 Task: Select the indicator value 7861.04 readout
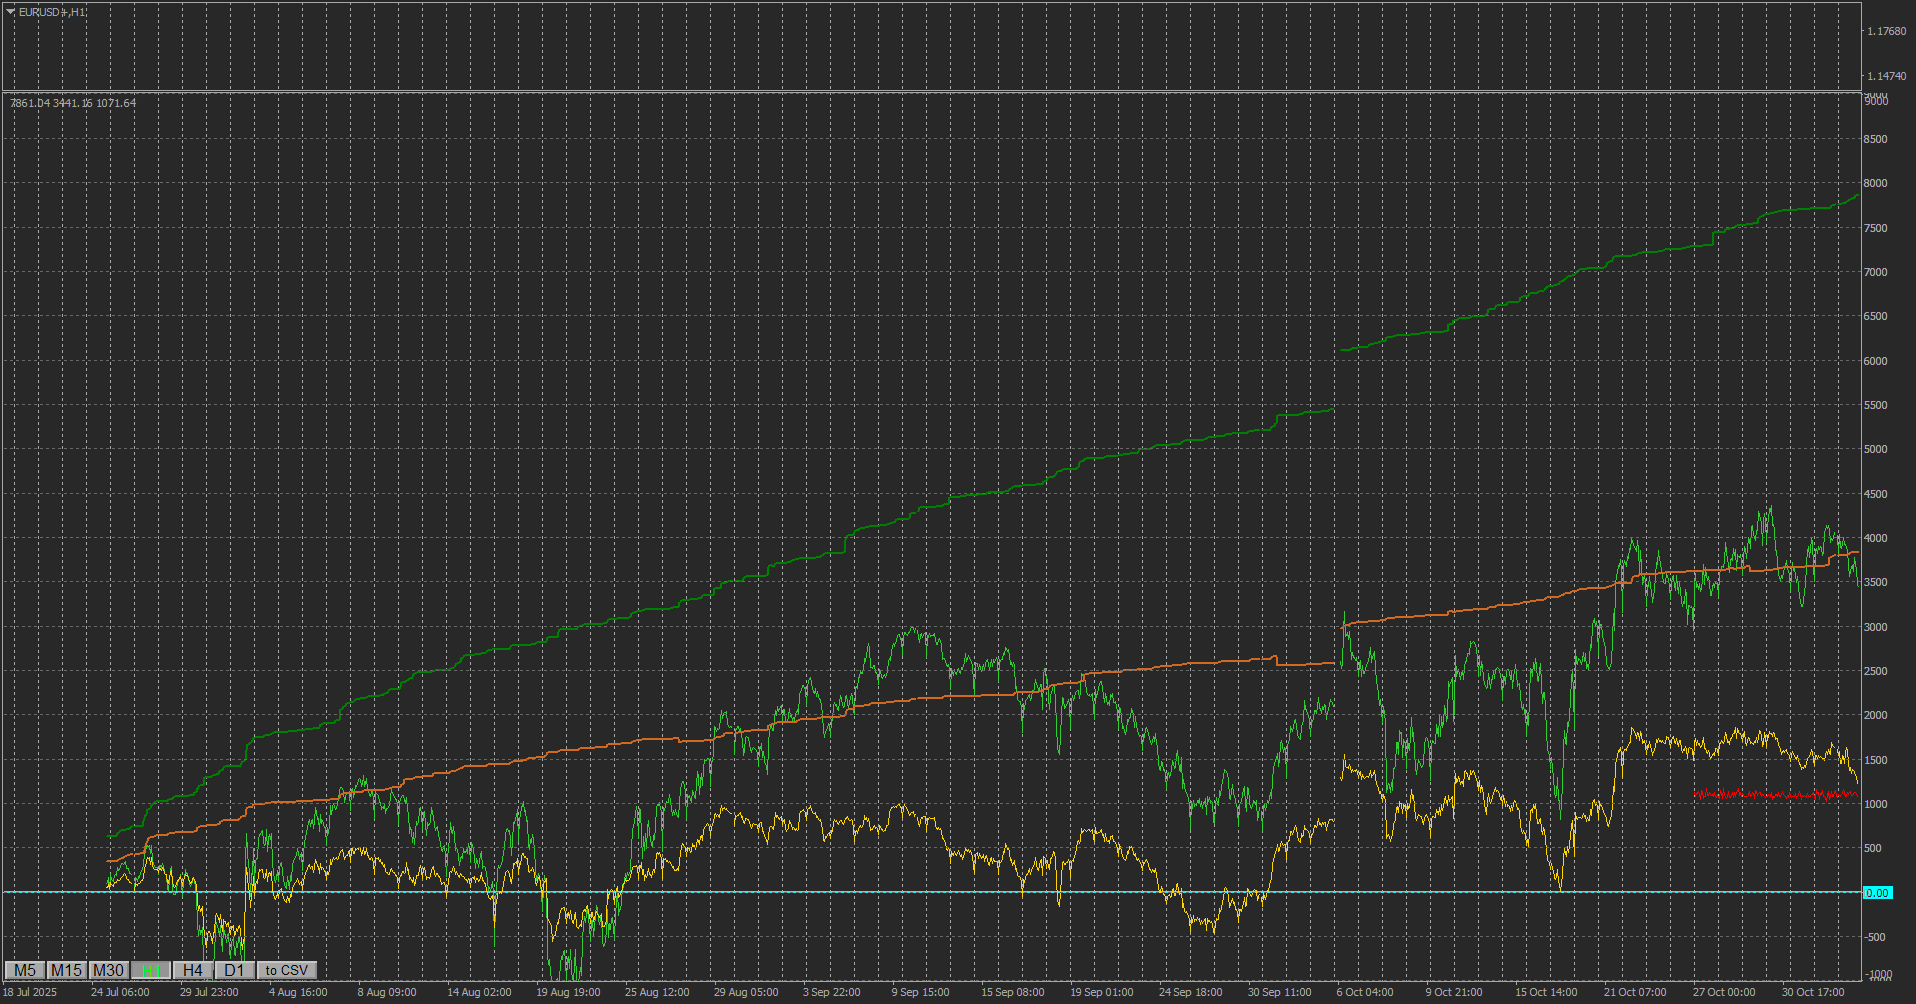pos(30,103)
